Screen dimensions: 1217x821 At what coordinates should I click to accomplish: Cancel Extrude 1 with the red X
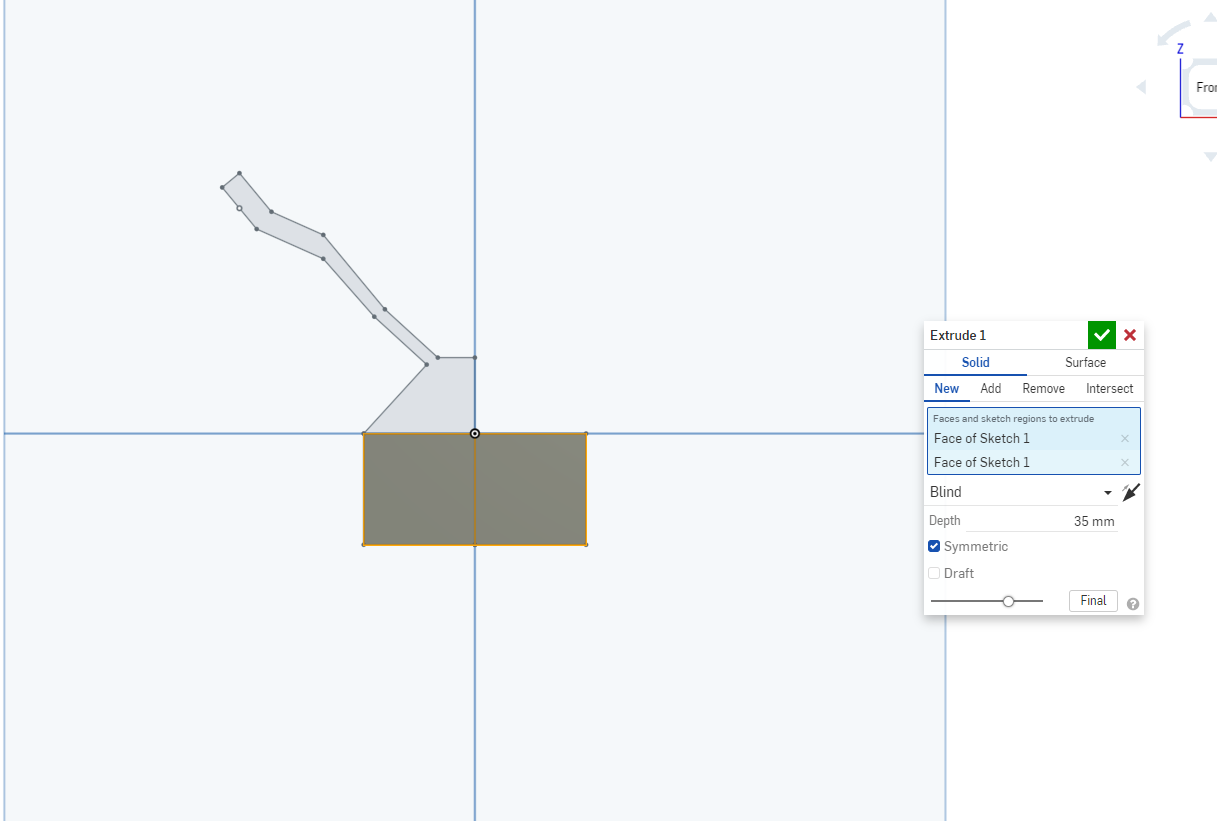[1129, 335]
